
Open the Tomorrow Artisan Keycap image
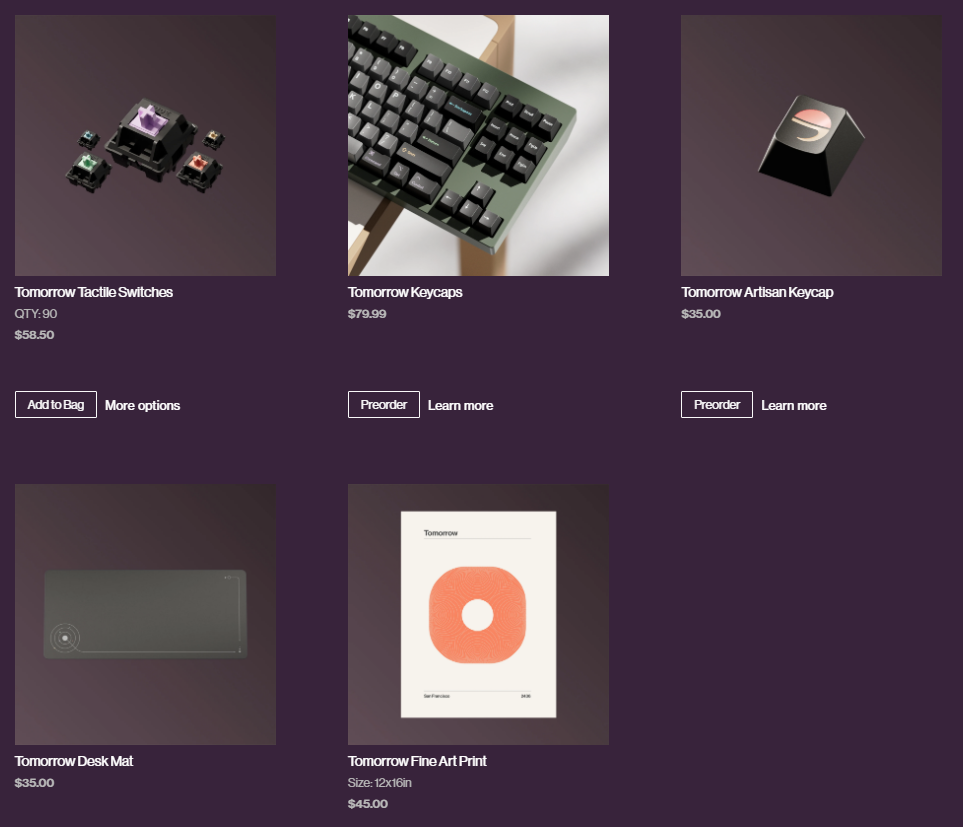click(811, 146)
